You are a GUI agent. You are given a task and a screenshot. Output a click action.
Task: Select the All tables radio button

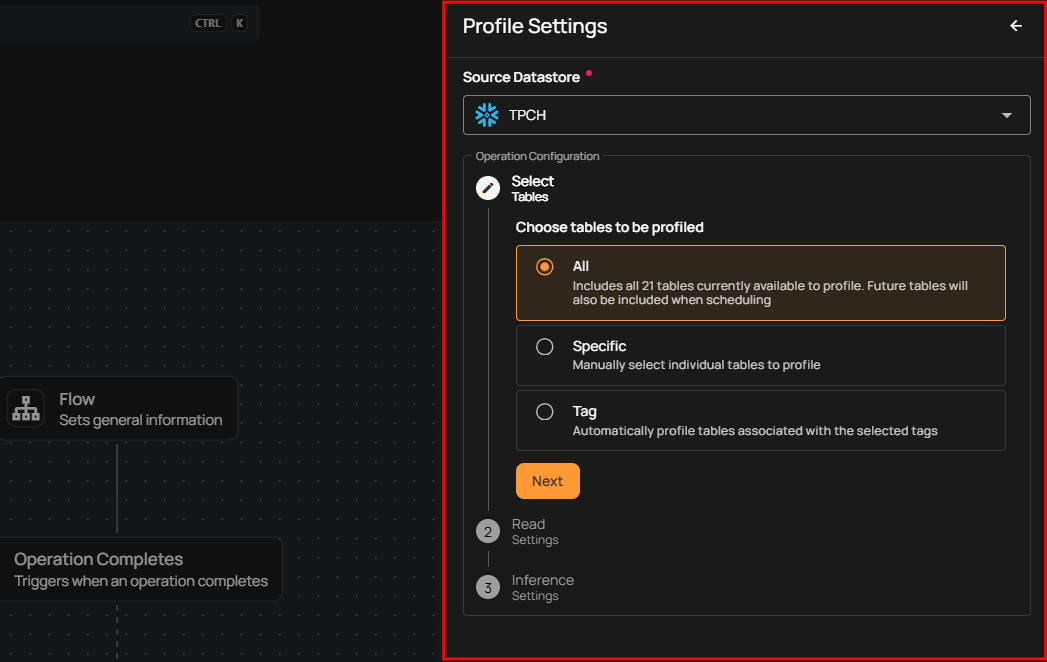click(x=545, y=267)
